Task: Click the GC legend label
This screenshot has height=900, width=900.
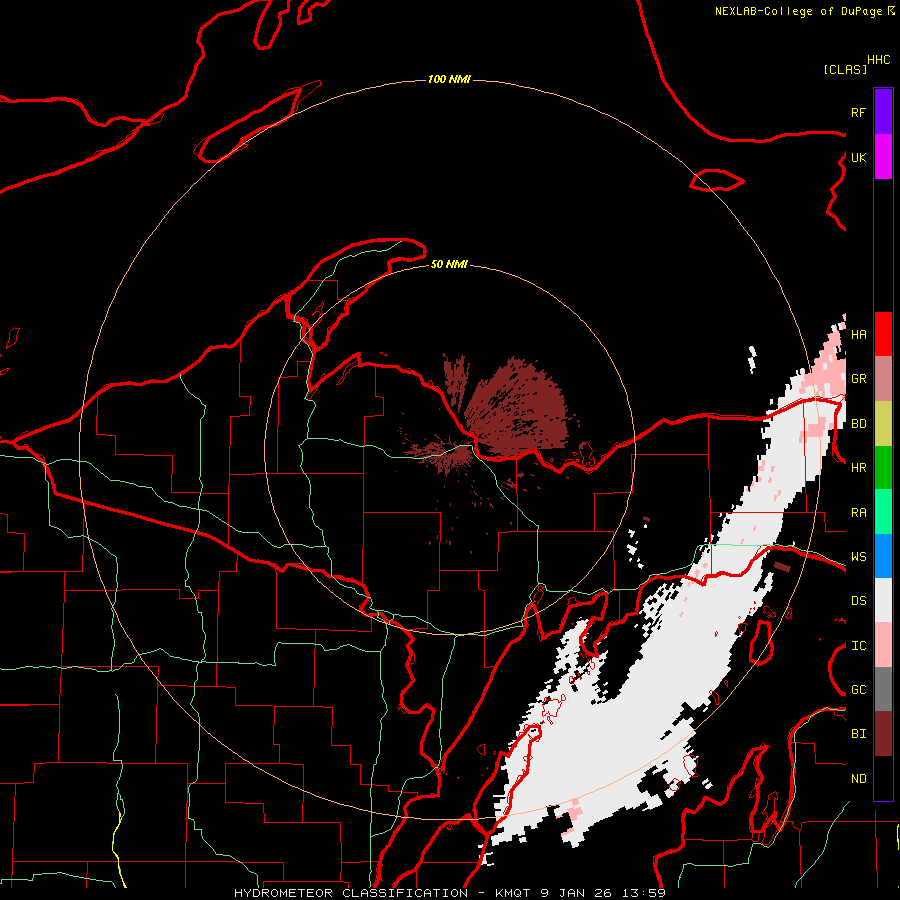Action: (858, 690)
